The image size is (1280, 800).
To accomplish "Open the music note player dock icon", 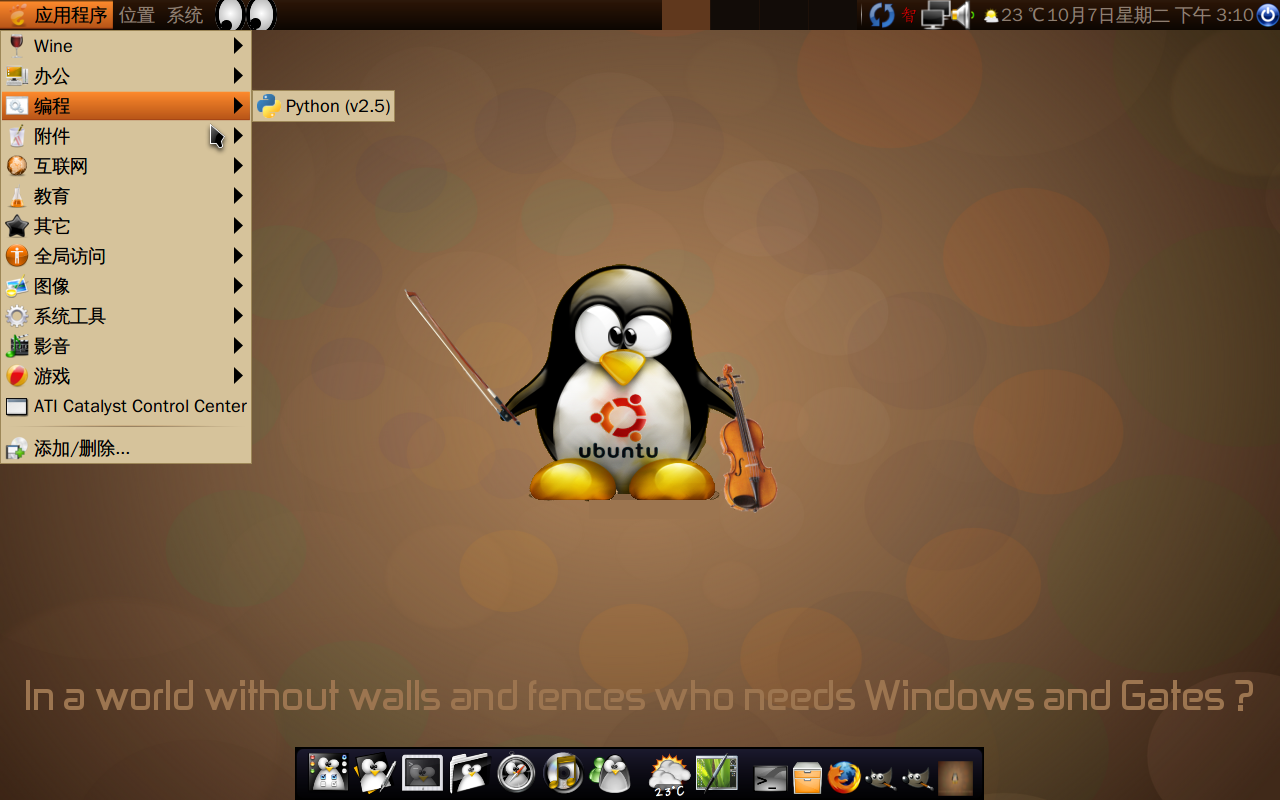I will [564, 773].
